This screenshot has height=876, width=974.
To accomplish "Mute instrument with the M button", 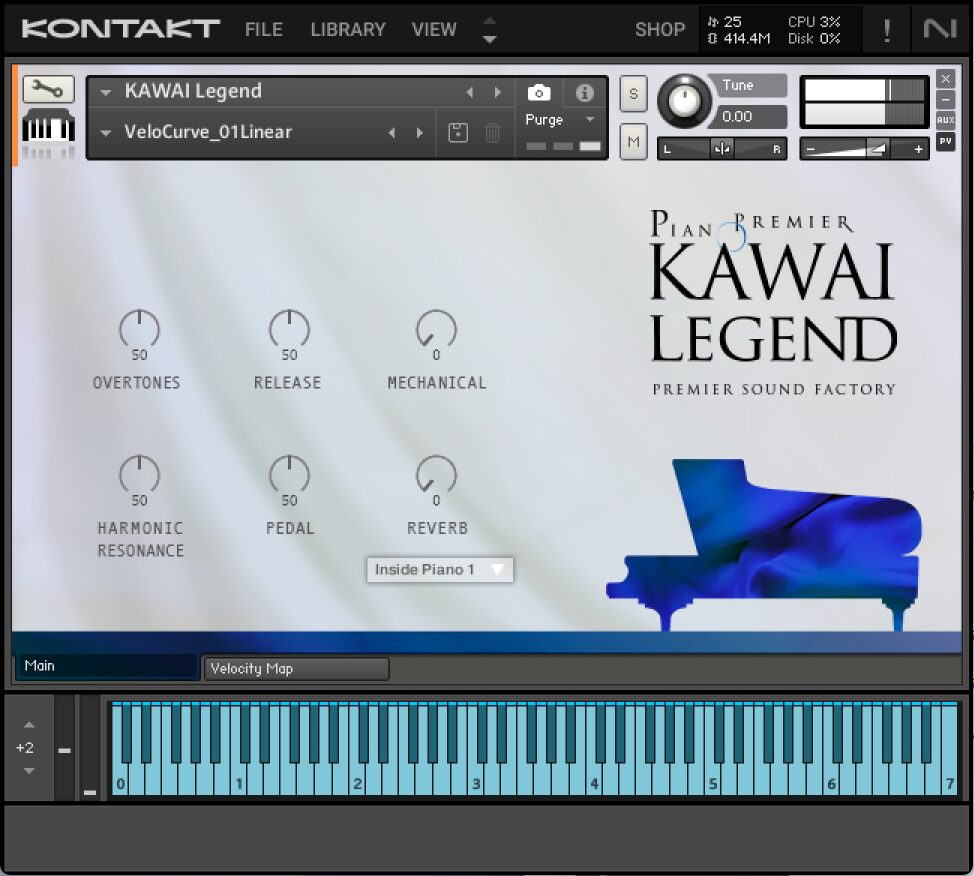I will [634, 142].
